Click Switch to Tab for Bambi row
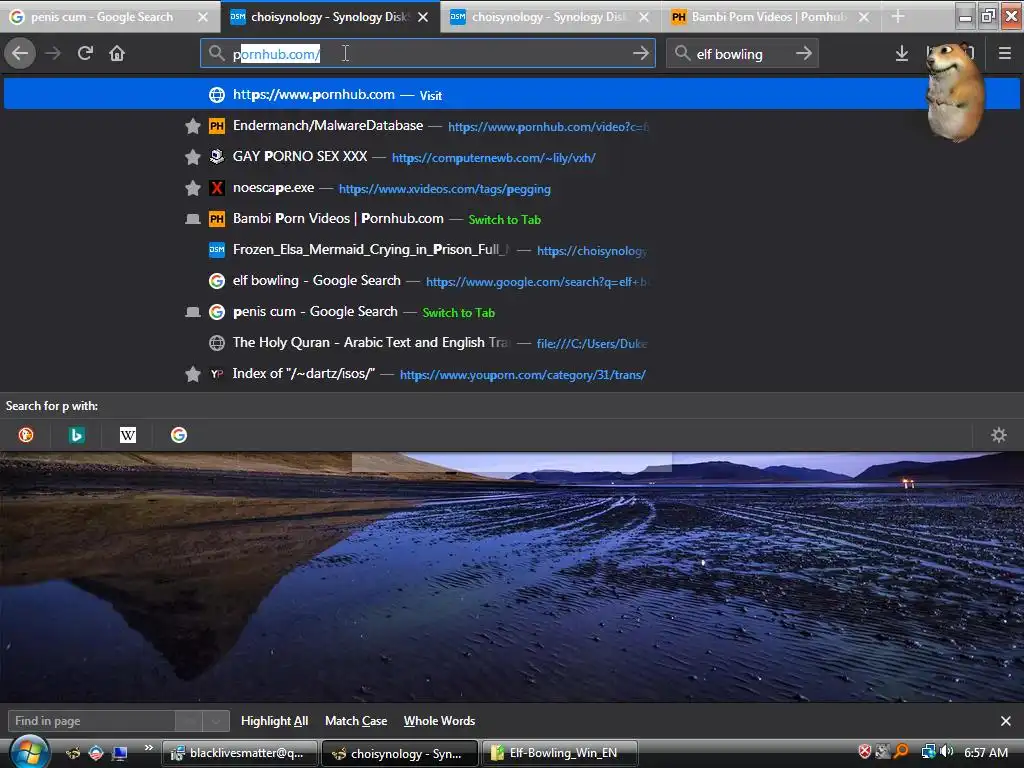 tap(504, 219)
